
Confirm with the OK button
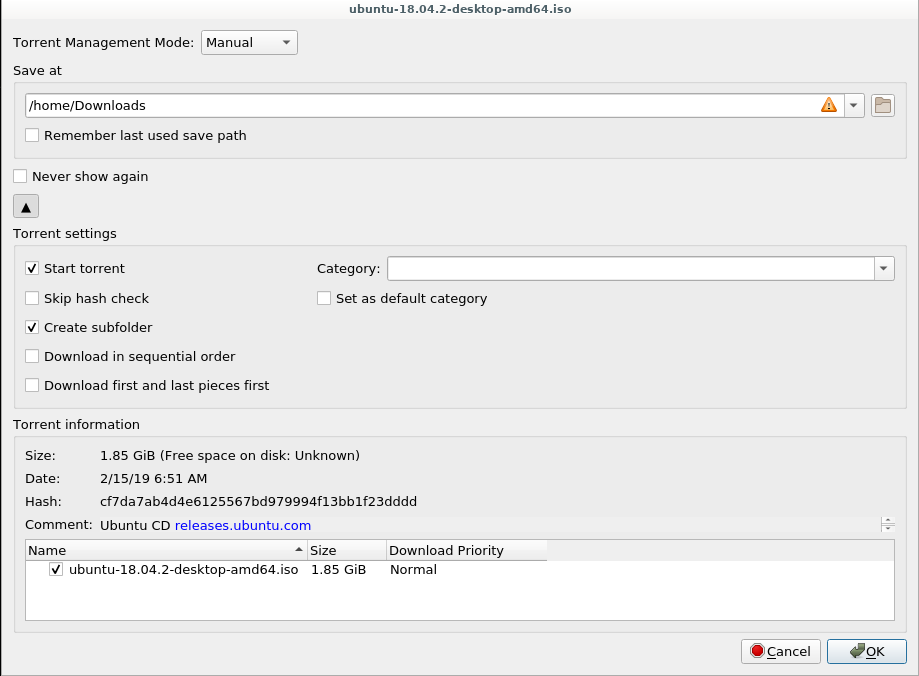click(867, 651)
